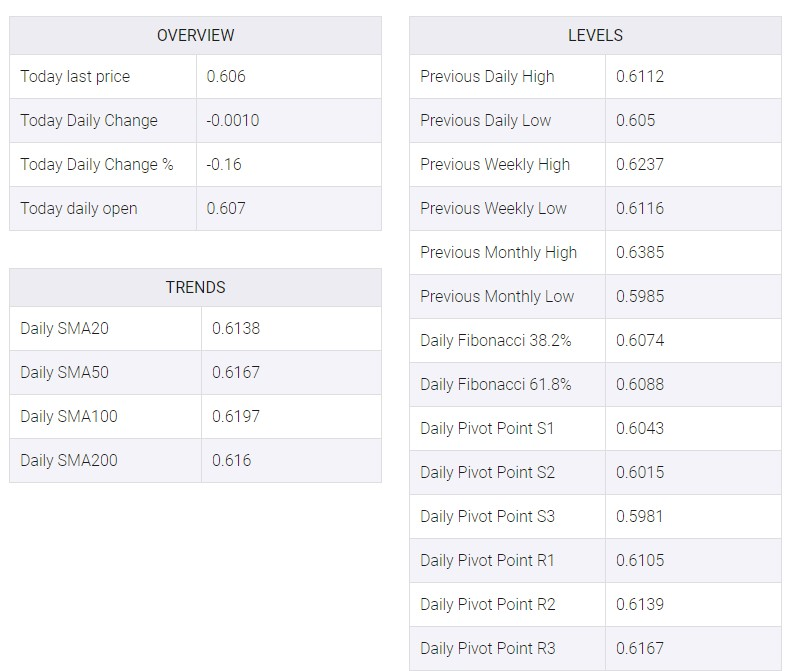Select the Daily SMA100 value 0.6197

pos(236,416)
